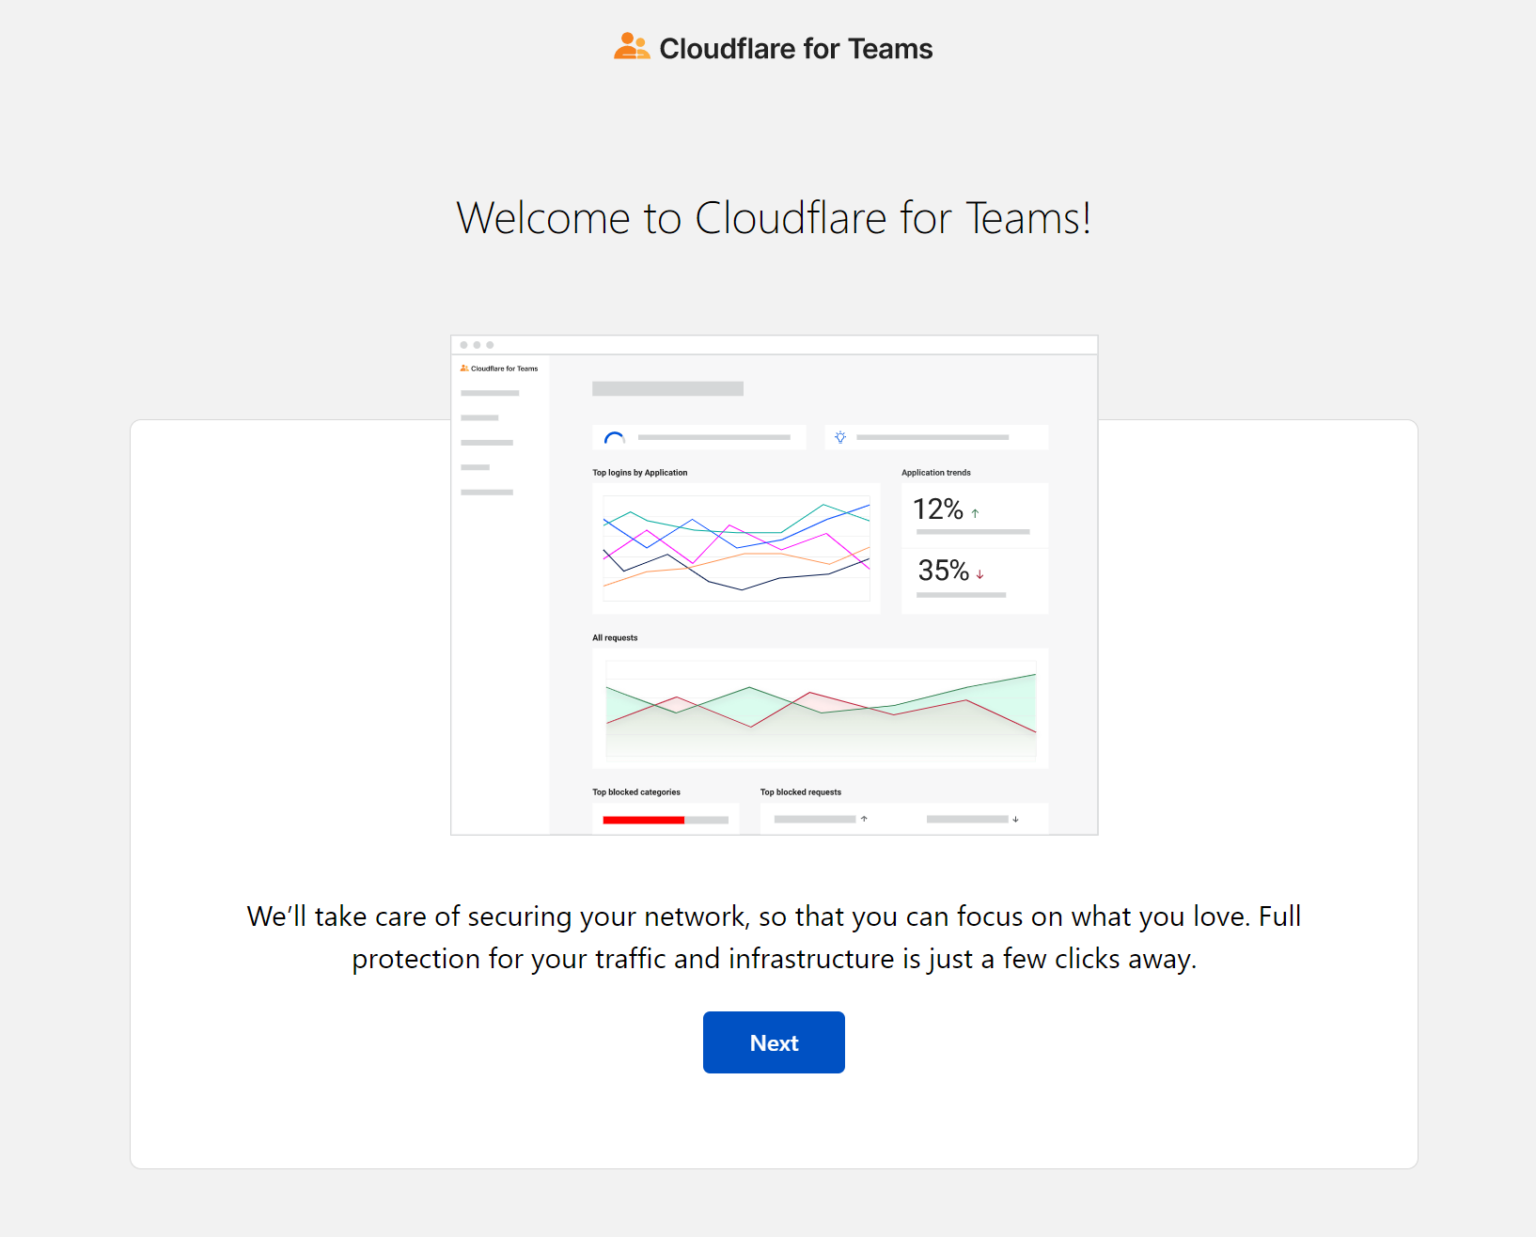The height and width of the screenshot is (1237, 1536).
Task: Expand the first sidebar item in the preview
Action: point(489,392)
